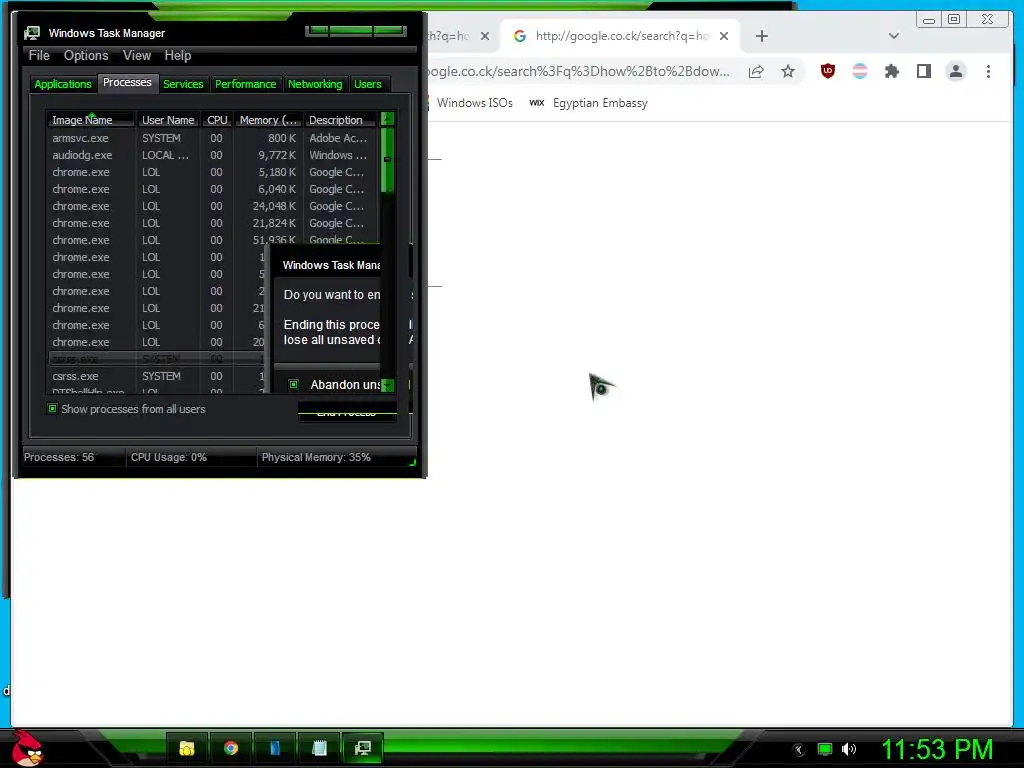This screenshot has height=768, width=1024.
Task: Select the chrome.exe row using 5,180 K
Action: tap(212, 172)
